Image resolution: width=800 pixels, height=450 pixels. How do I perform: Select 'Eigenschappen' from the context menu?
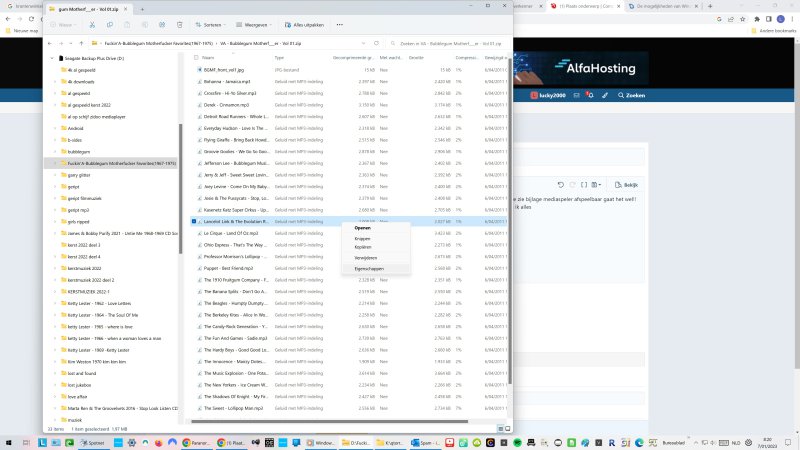click(368, 268)
